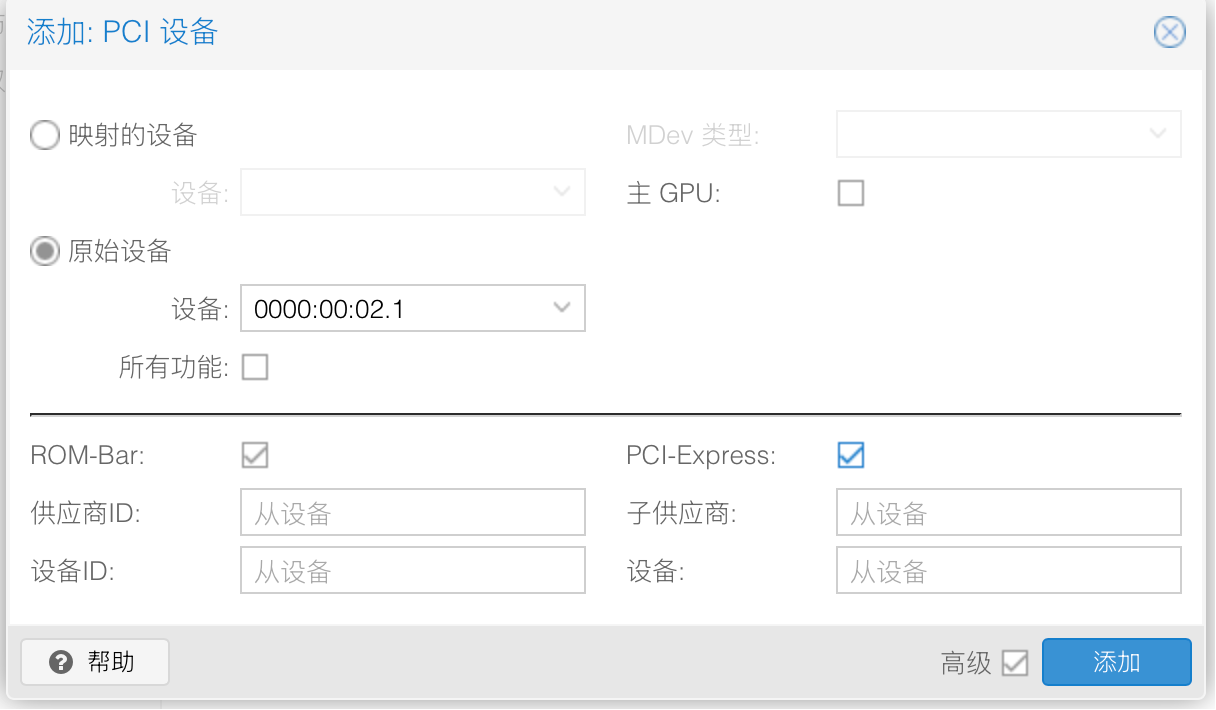The image size is (1216, 710).
Task: Click the 子供应商 input field
Action: tap(1008, 513)
